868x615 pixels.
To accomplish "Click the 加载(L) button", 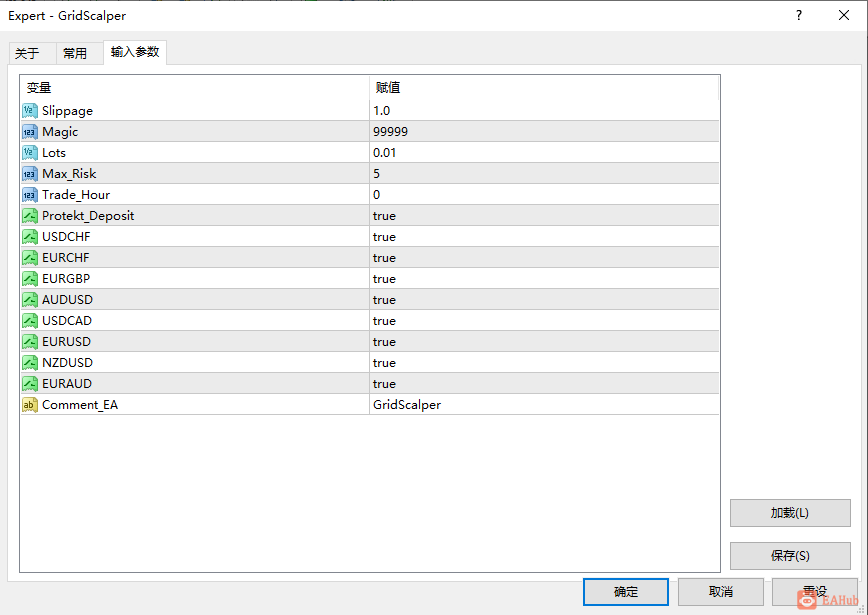I will [x=790, y=513].
